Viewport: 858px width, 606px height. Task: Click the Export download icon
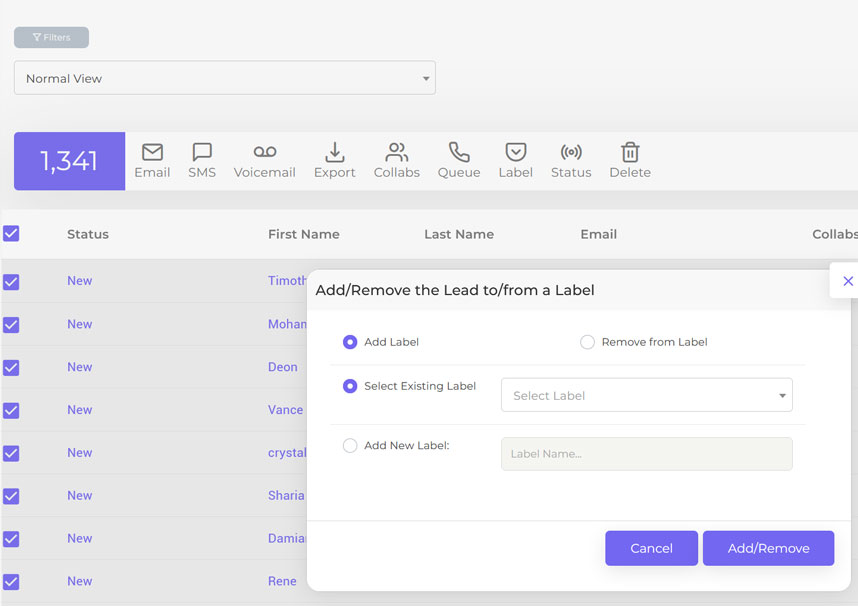tap(334, 152)
